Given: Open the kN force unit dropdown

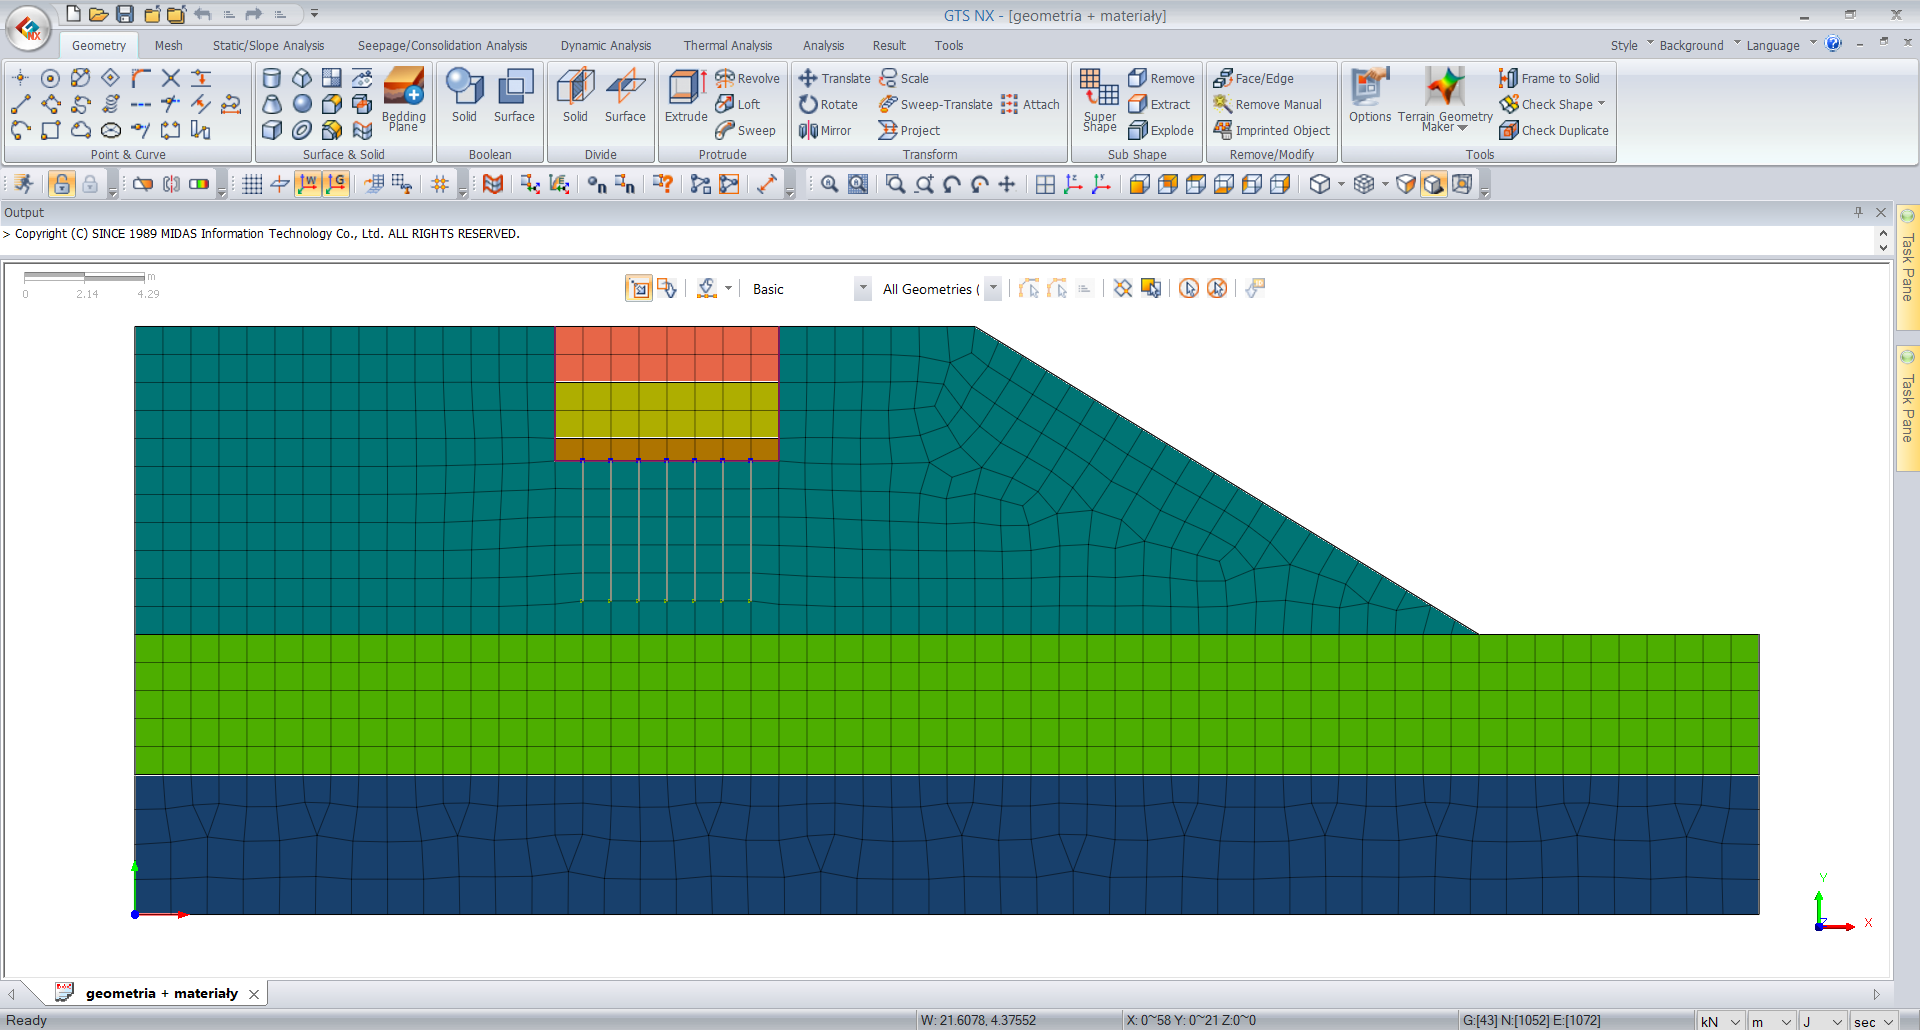Looking at the screenshot, I should point(1720,1021).
